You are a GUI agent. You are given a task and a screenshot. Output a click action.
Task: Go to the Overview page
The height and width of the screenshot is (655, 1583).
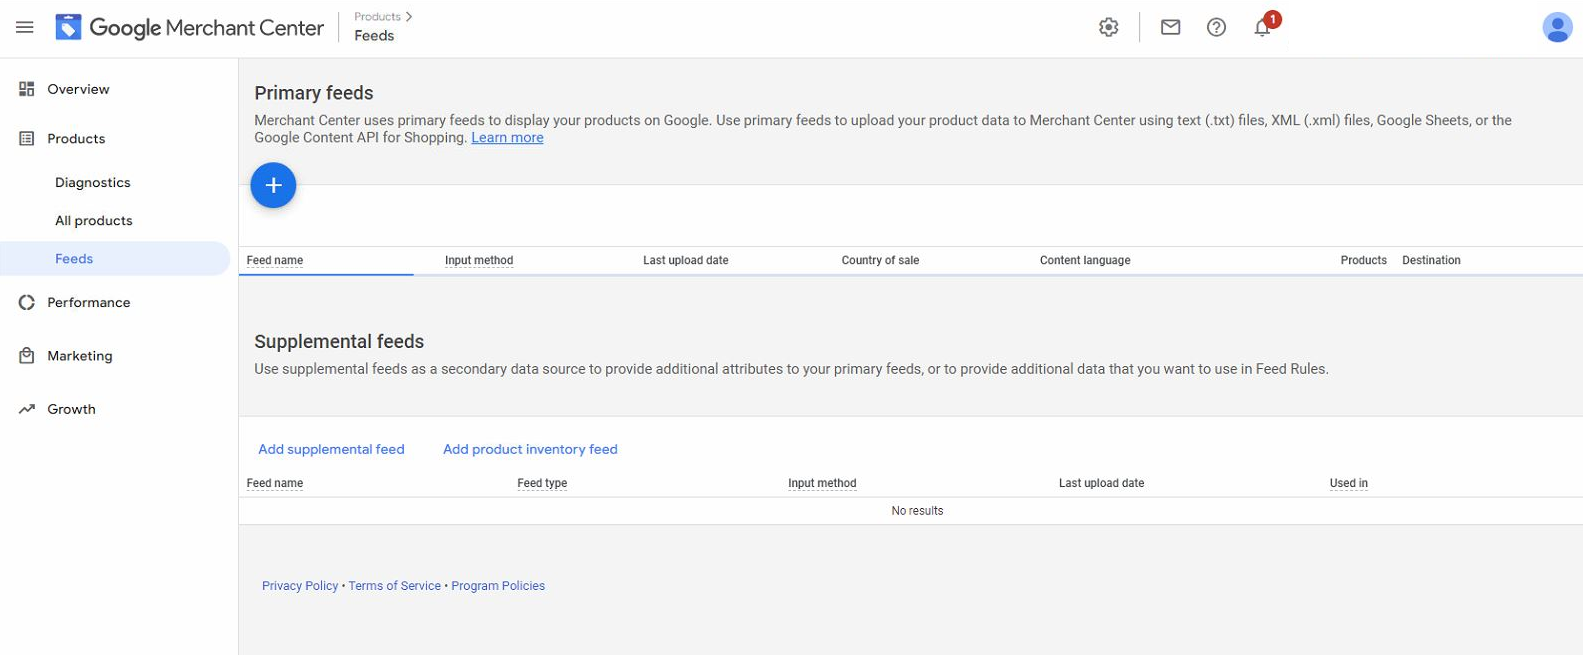click(x=78, y=89)
